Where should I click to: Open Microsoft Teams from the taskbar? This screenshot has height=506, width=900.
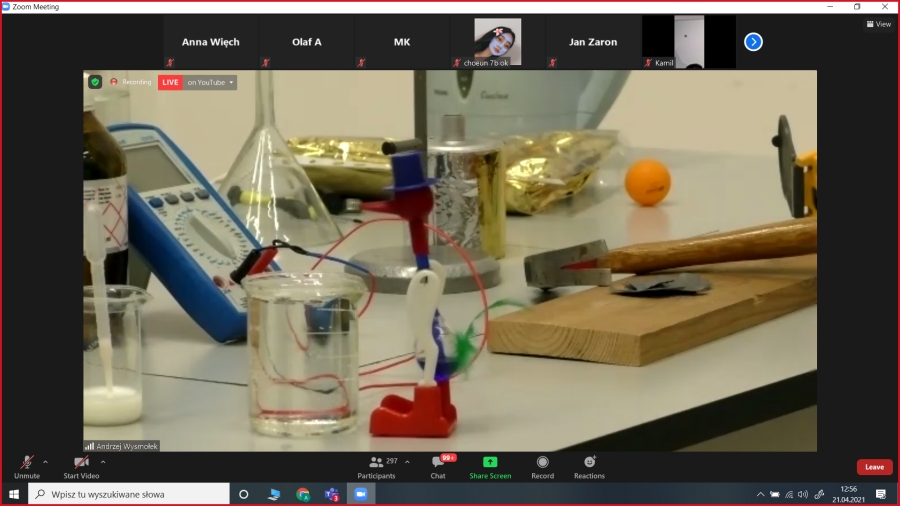(331, 494)
